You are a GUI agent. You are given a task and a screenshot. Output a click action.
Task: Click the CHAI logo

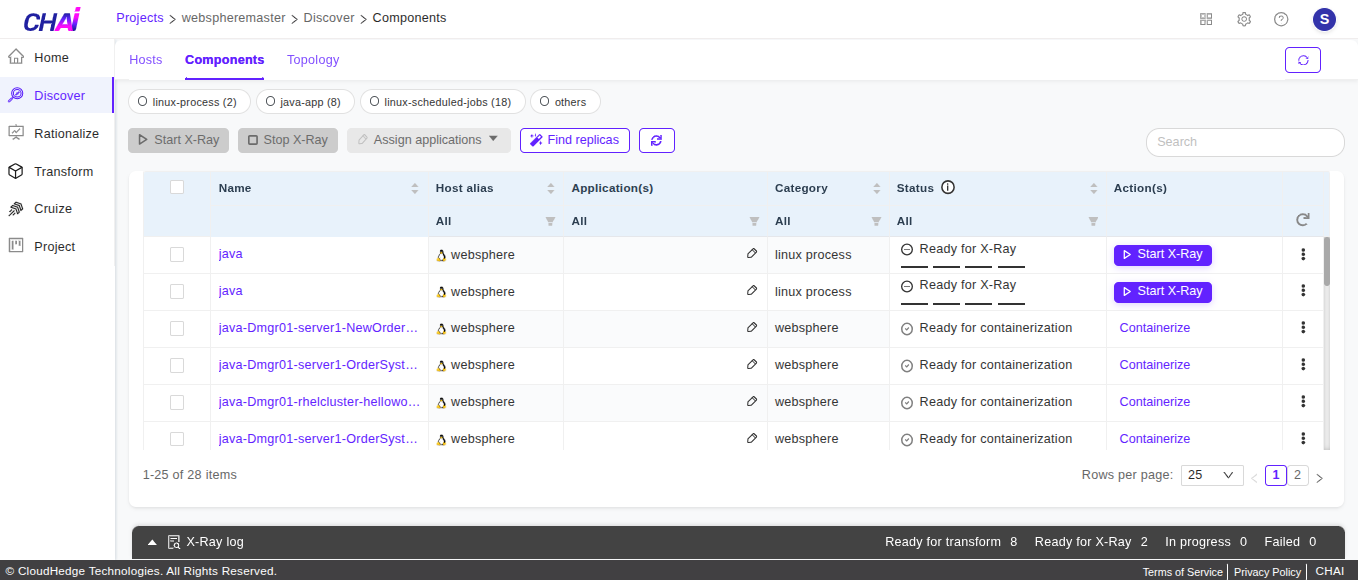(51, 19)
